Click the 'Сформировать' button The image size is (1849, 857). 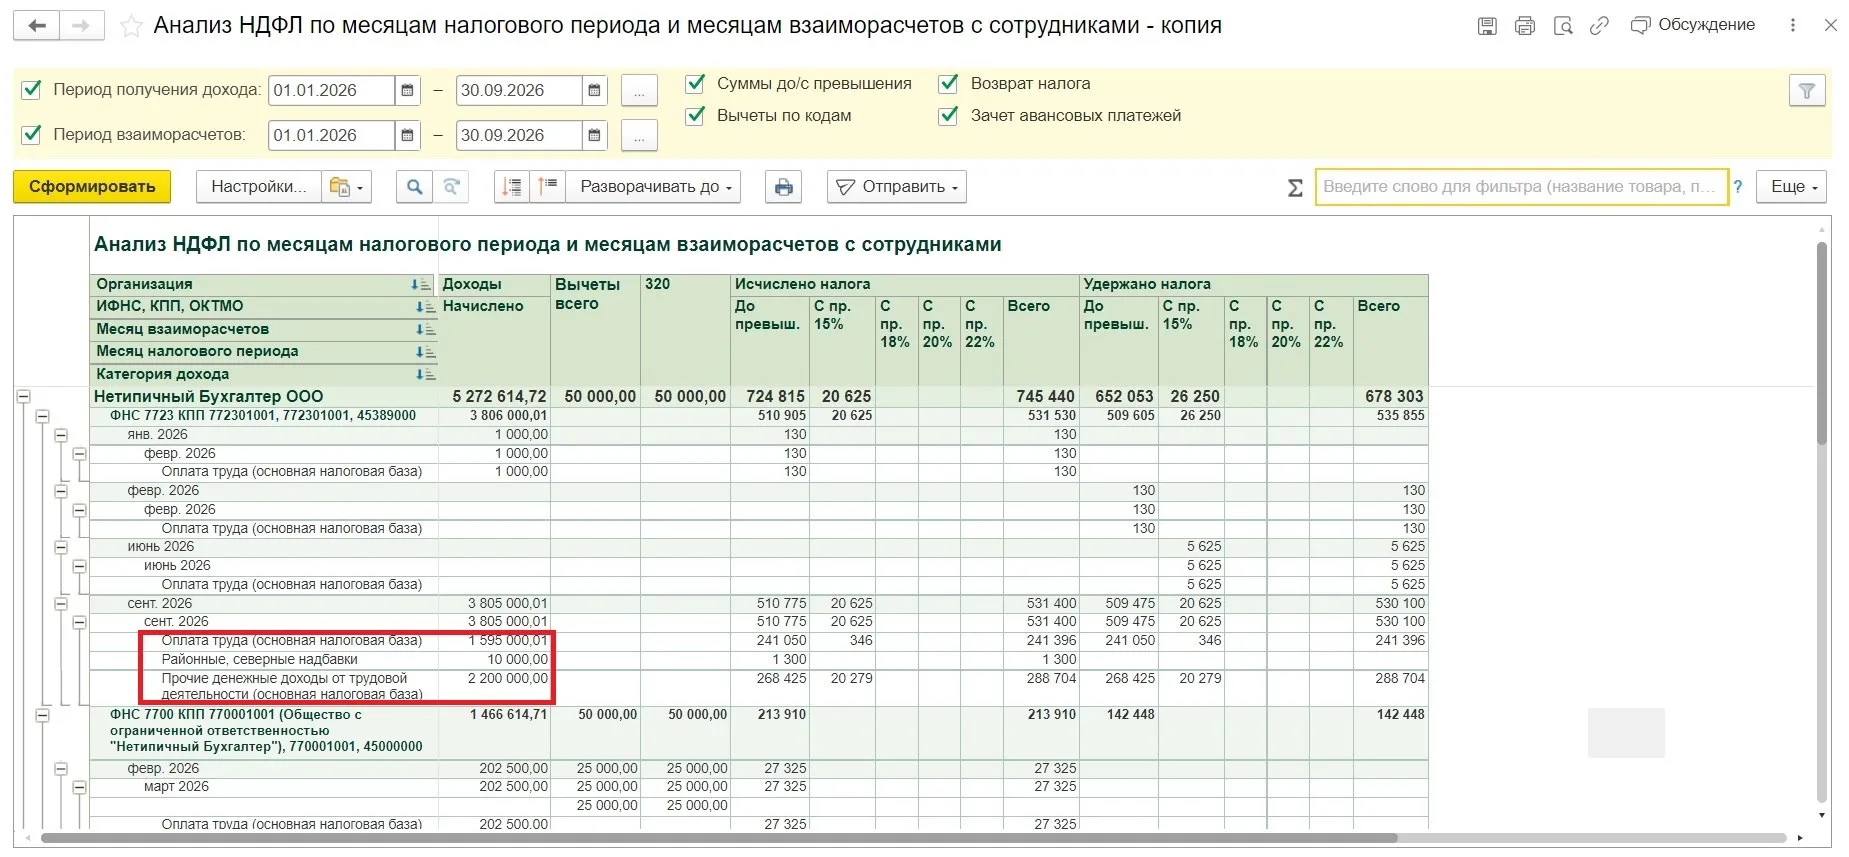point(92,187)
